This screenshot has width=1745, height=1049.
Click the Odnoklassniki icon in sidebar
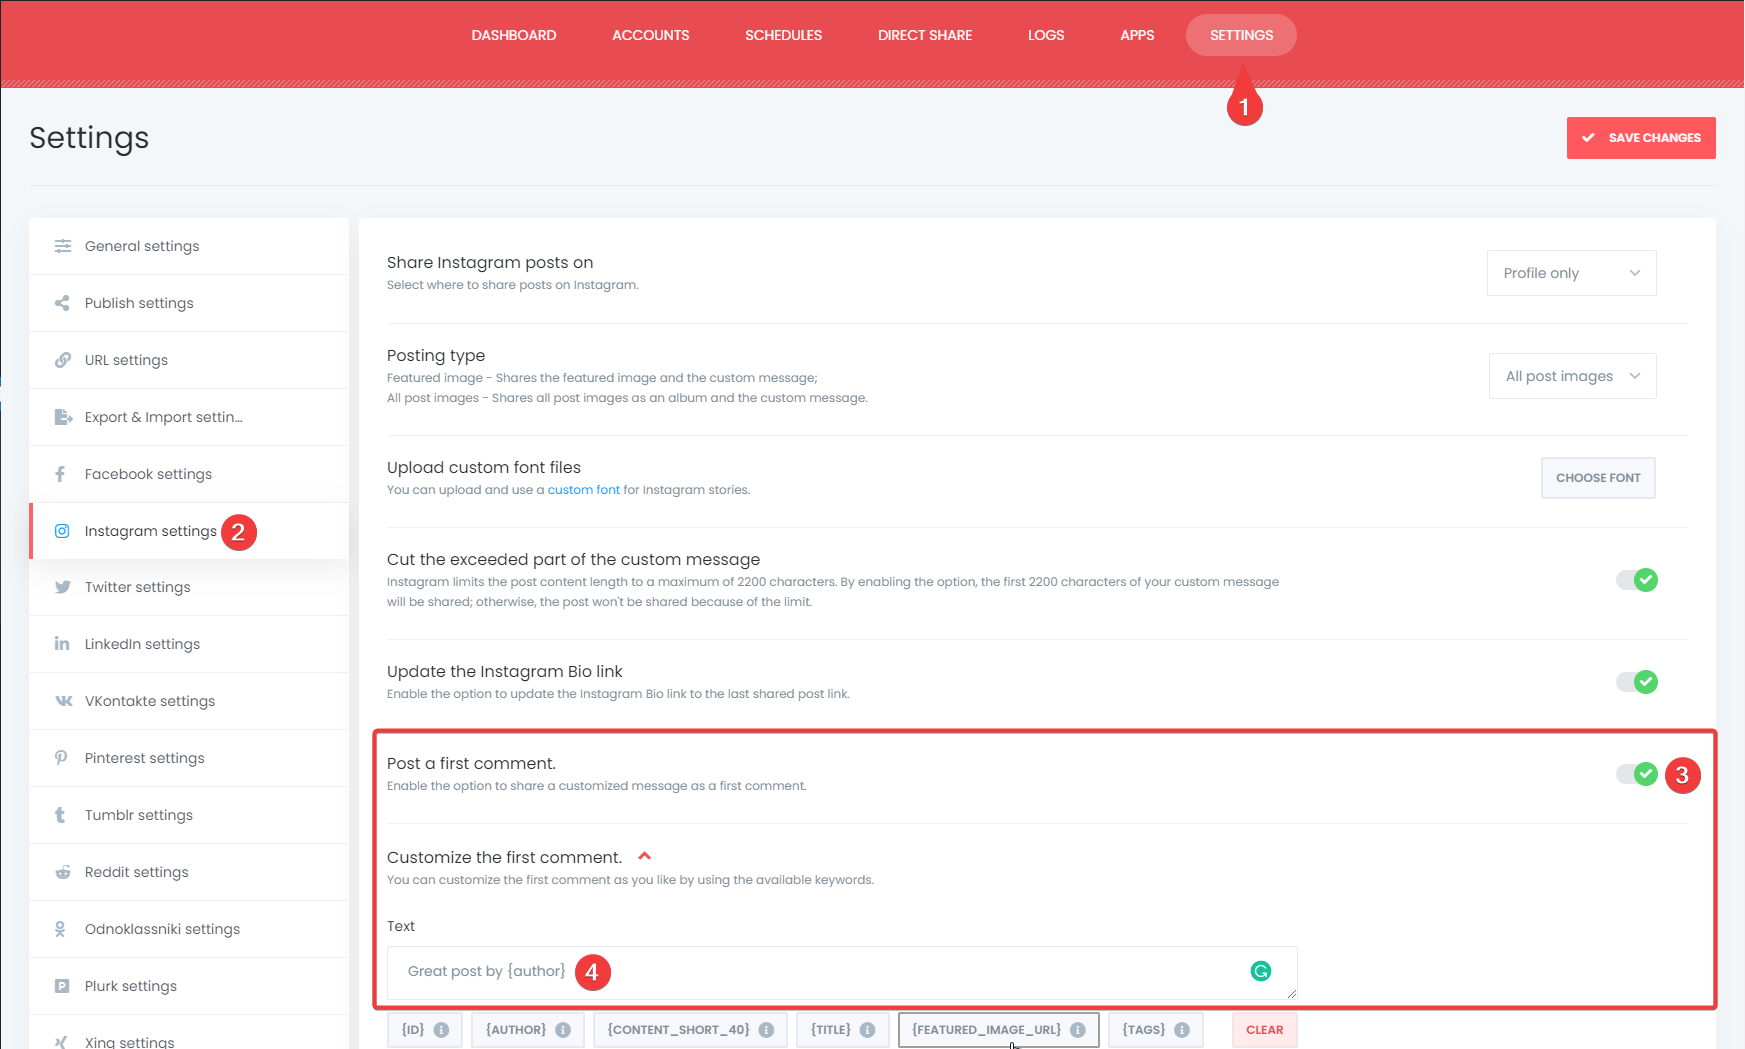pos(60,929)
